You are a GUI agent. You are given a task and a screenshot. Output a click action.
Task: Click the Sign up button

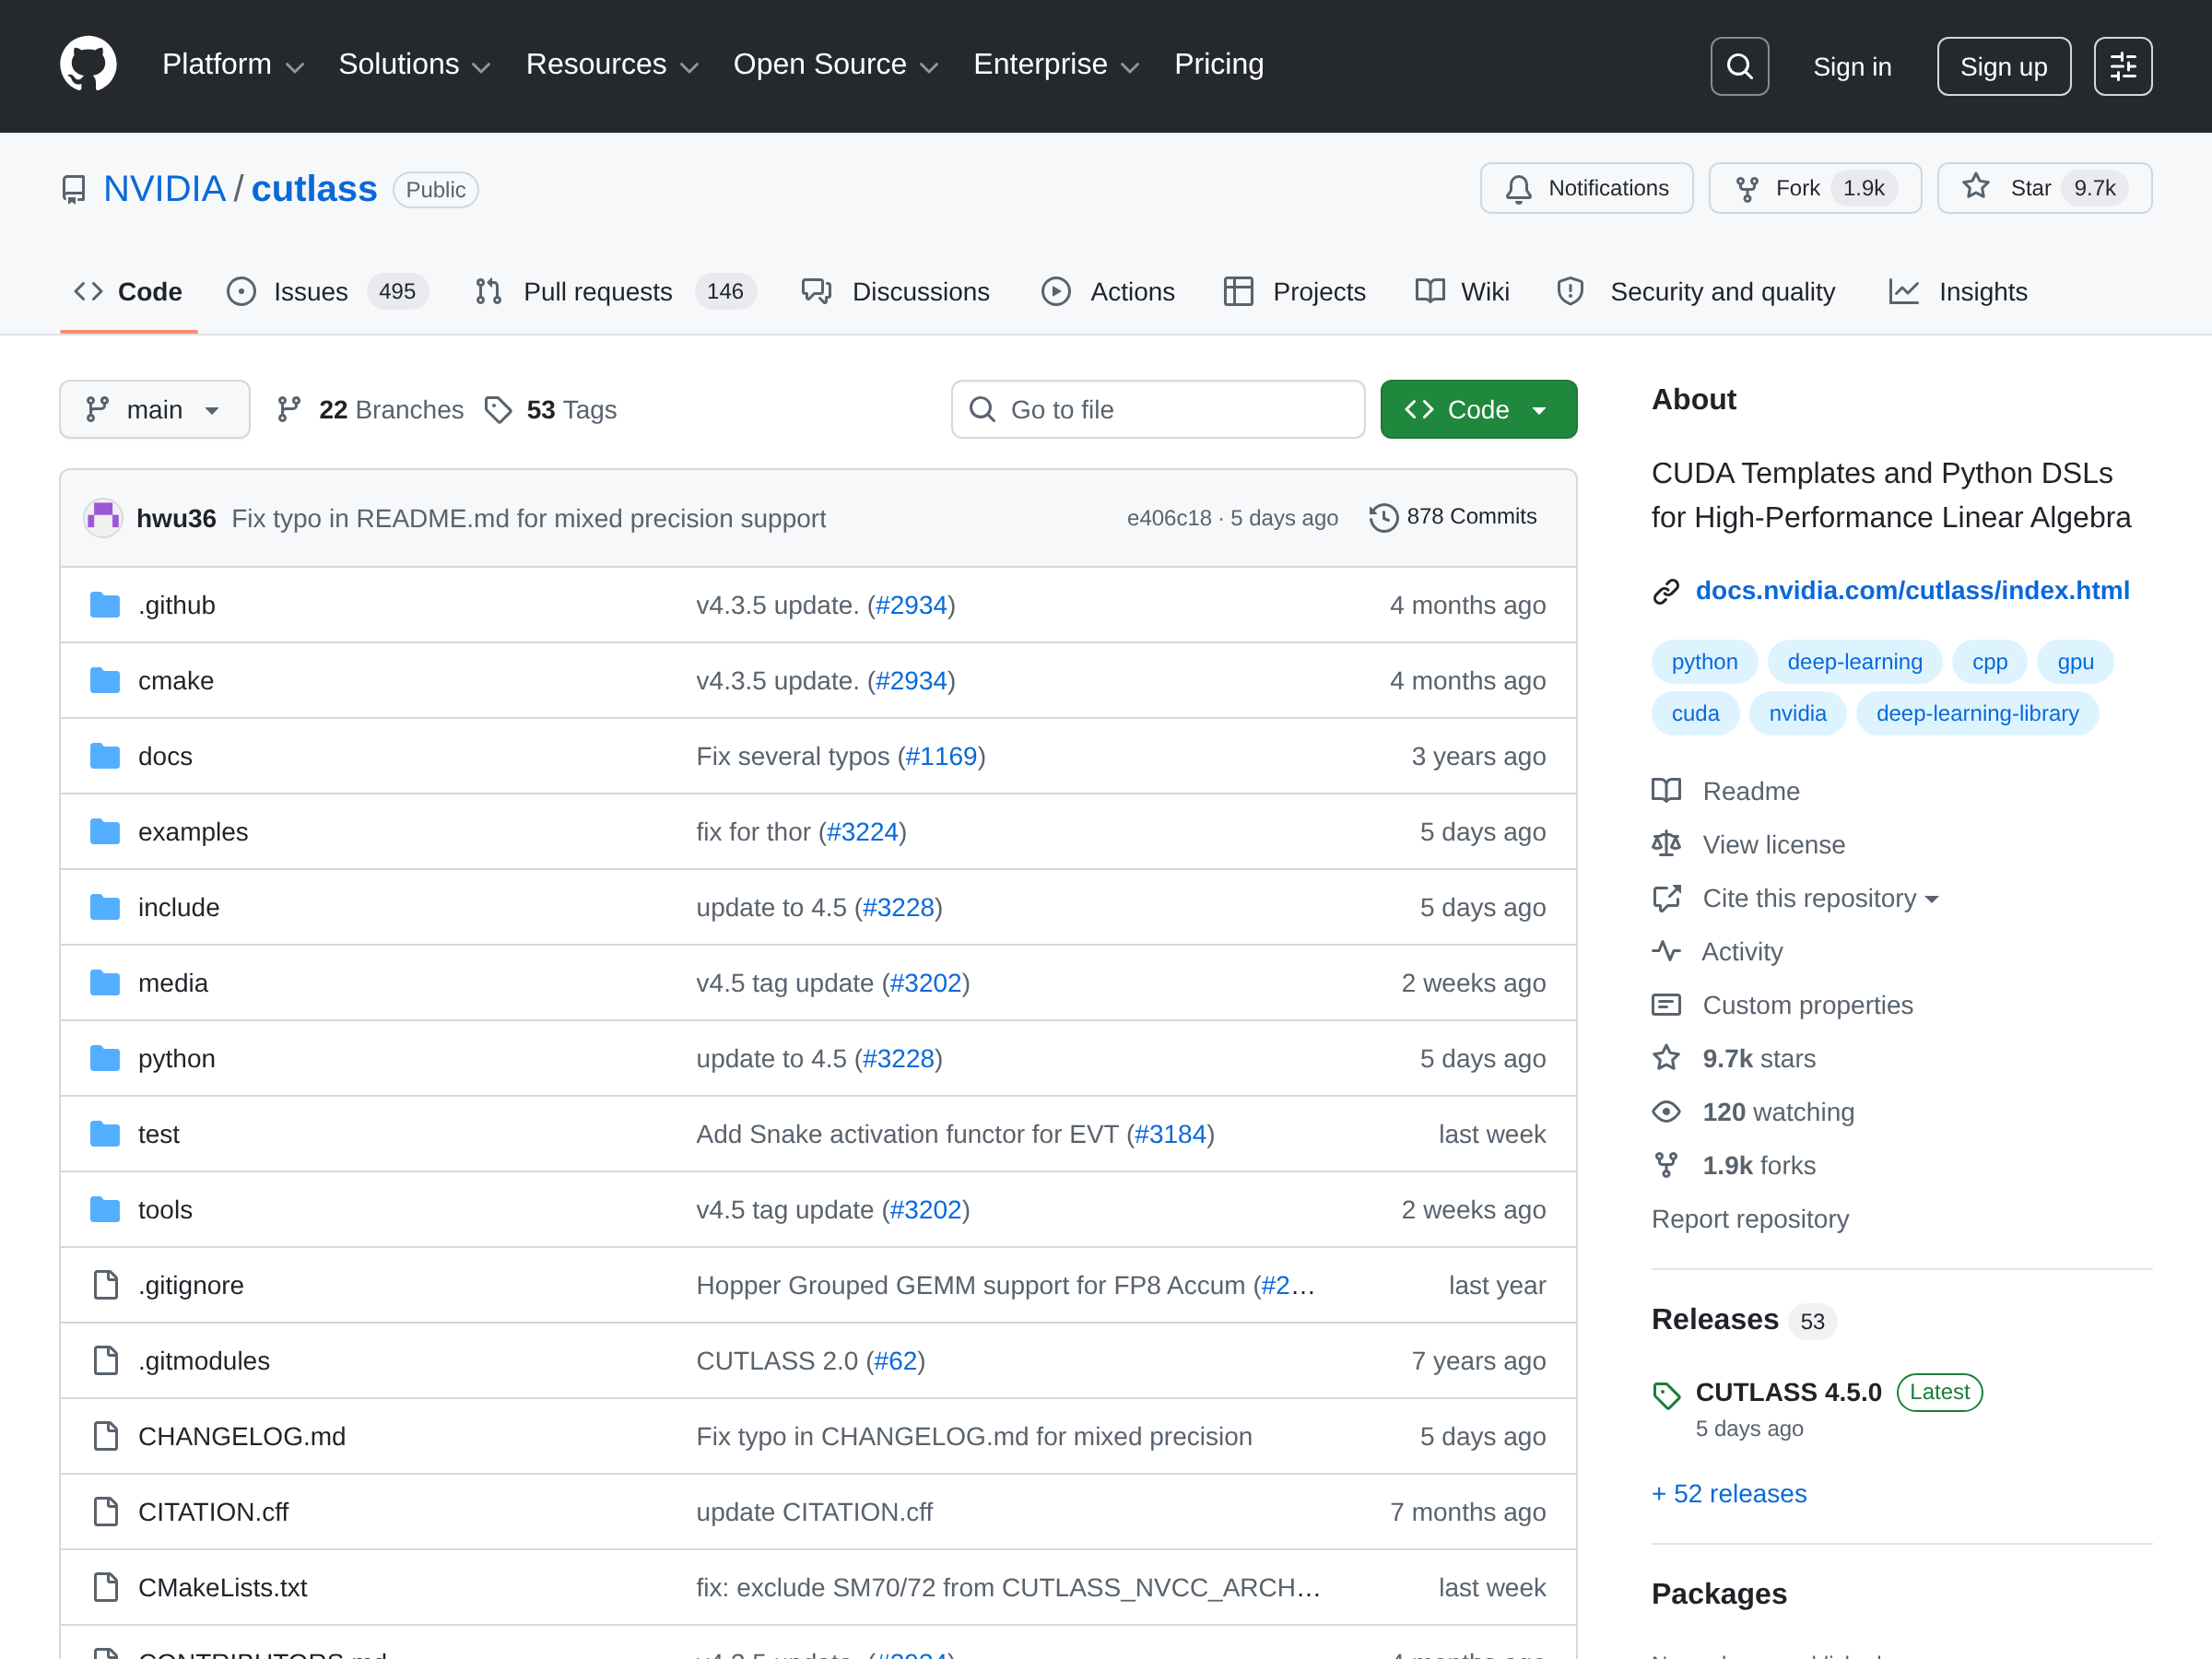[2003, 66]
